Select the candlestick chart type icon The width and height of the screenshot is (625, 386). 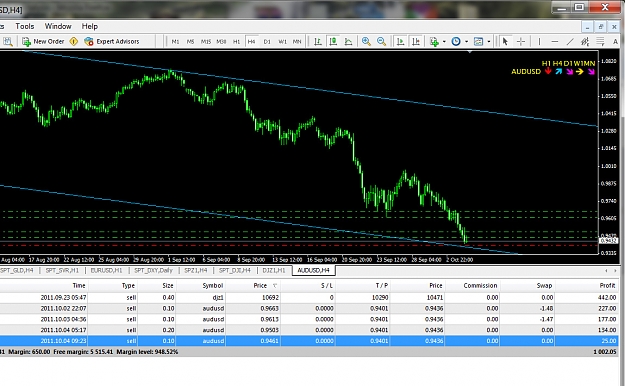coord(333,41)
